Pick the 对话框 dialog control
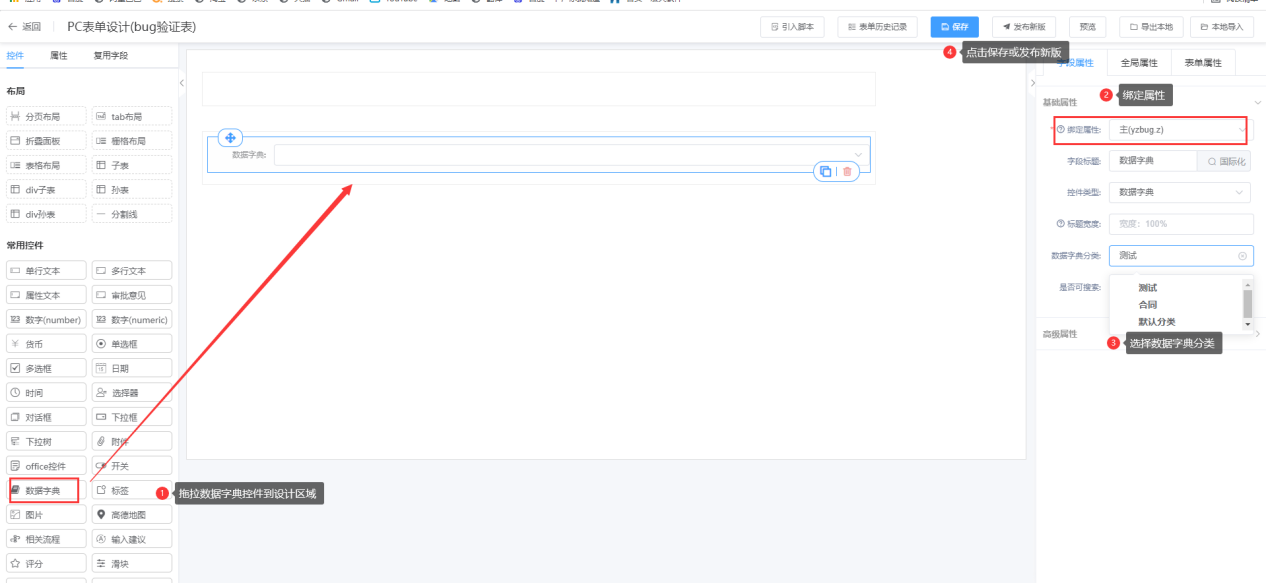Viewport: 1266px width, 583px height. [x=46, y=417]
